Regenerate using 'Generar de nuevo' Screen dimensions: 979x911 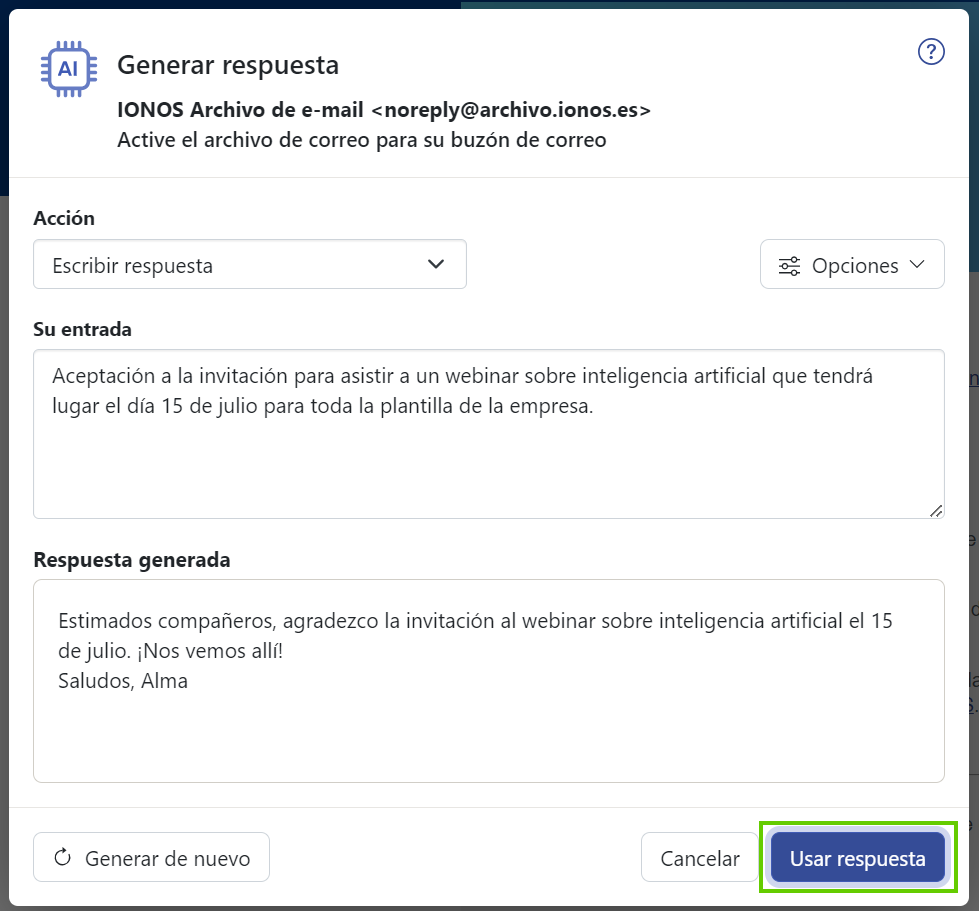[x=152, y=858]
